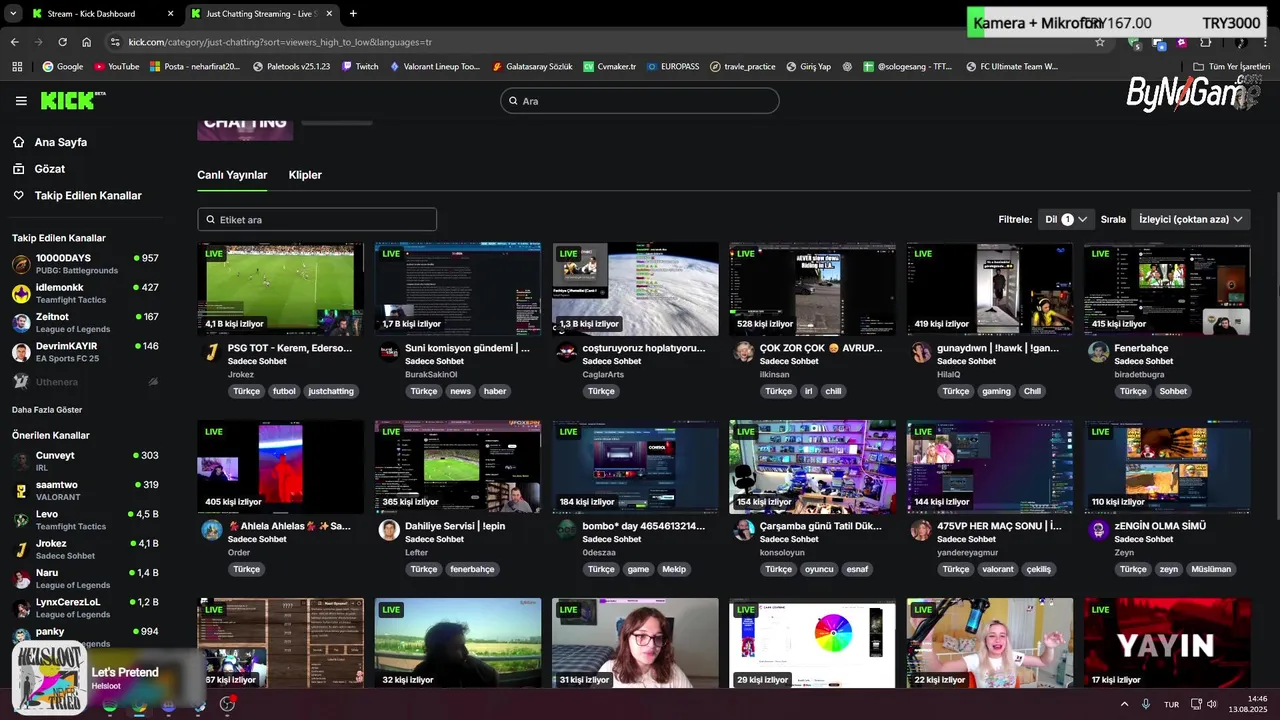Open a new browser tab
1280x720 pixels.
click(353, 14)
